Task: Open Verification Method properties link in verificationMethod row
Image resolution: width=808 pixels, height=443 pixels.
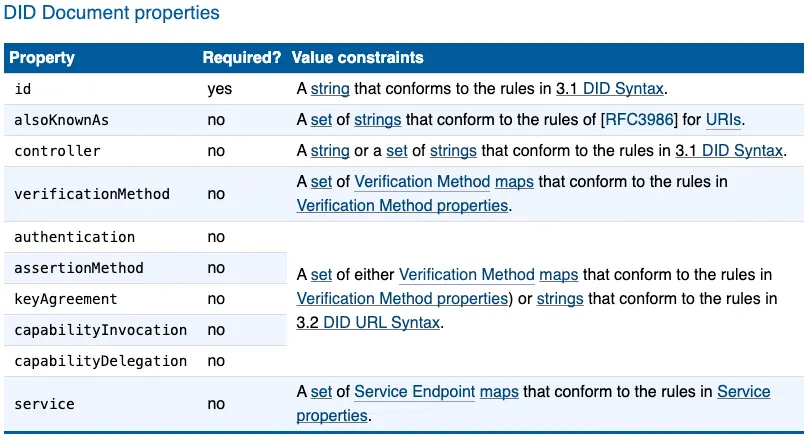Action: click(402, 206)
